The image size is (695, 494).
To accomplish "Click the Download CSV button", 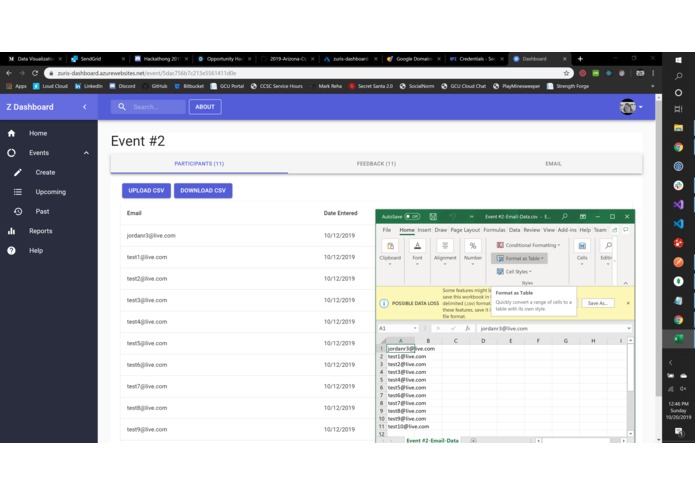I will point(203,191).
